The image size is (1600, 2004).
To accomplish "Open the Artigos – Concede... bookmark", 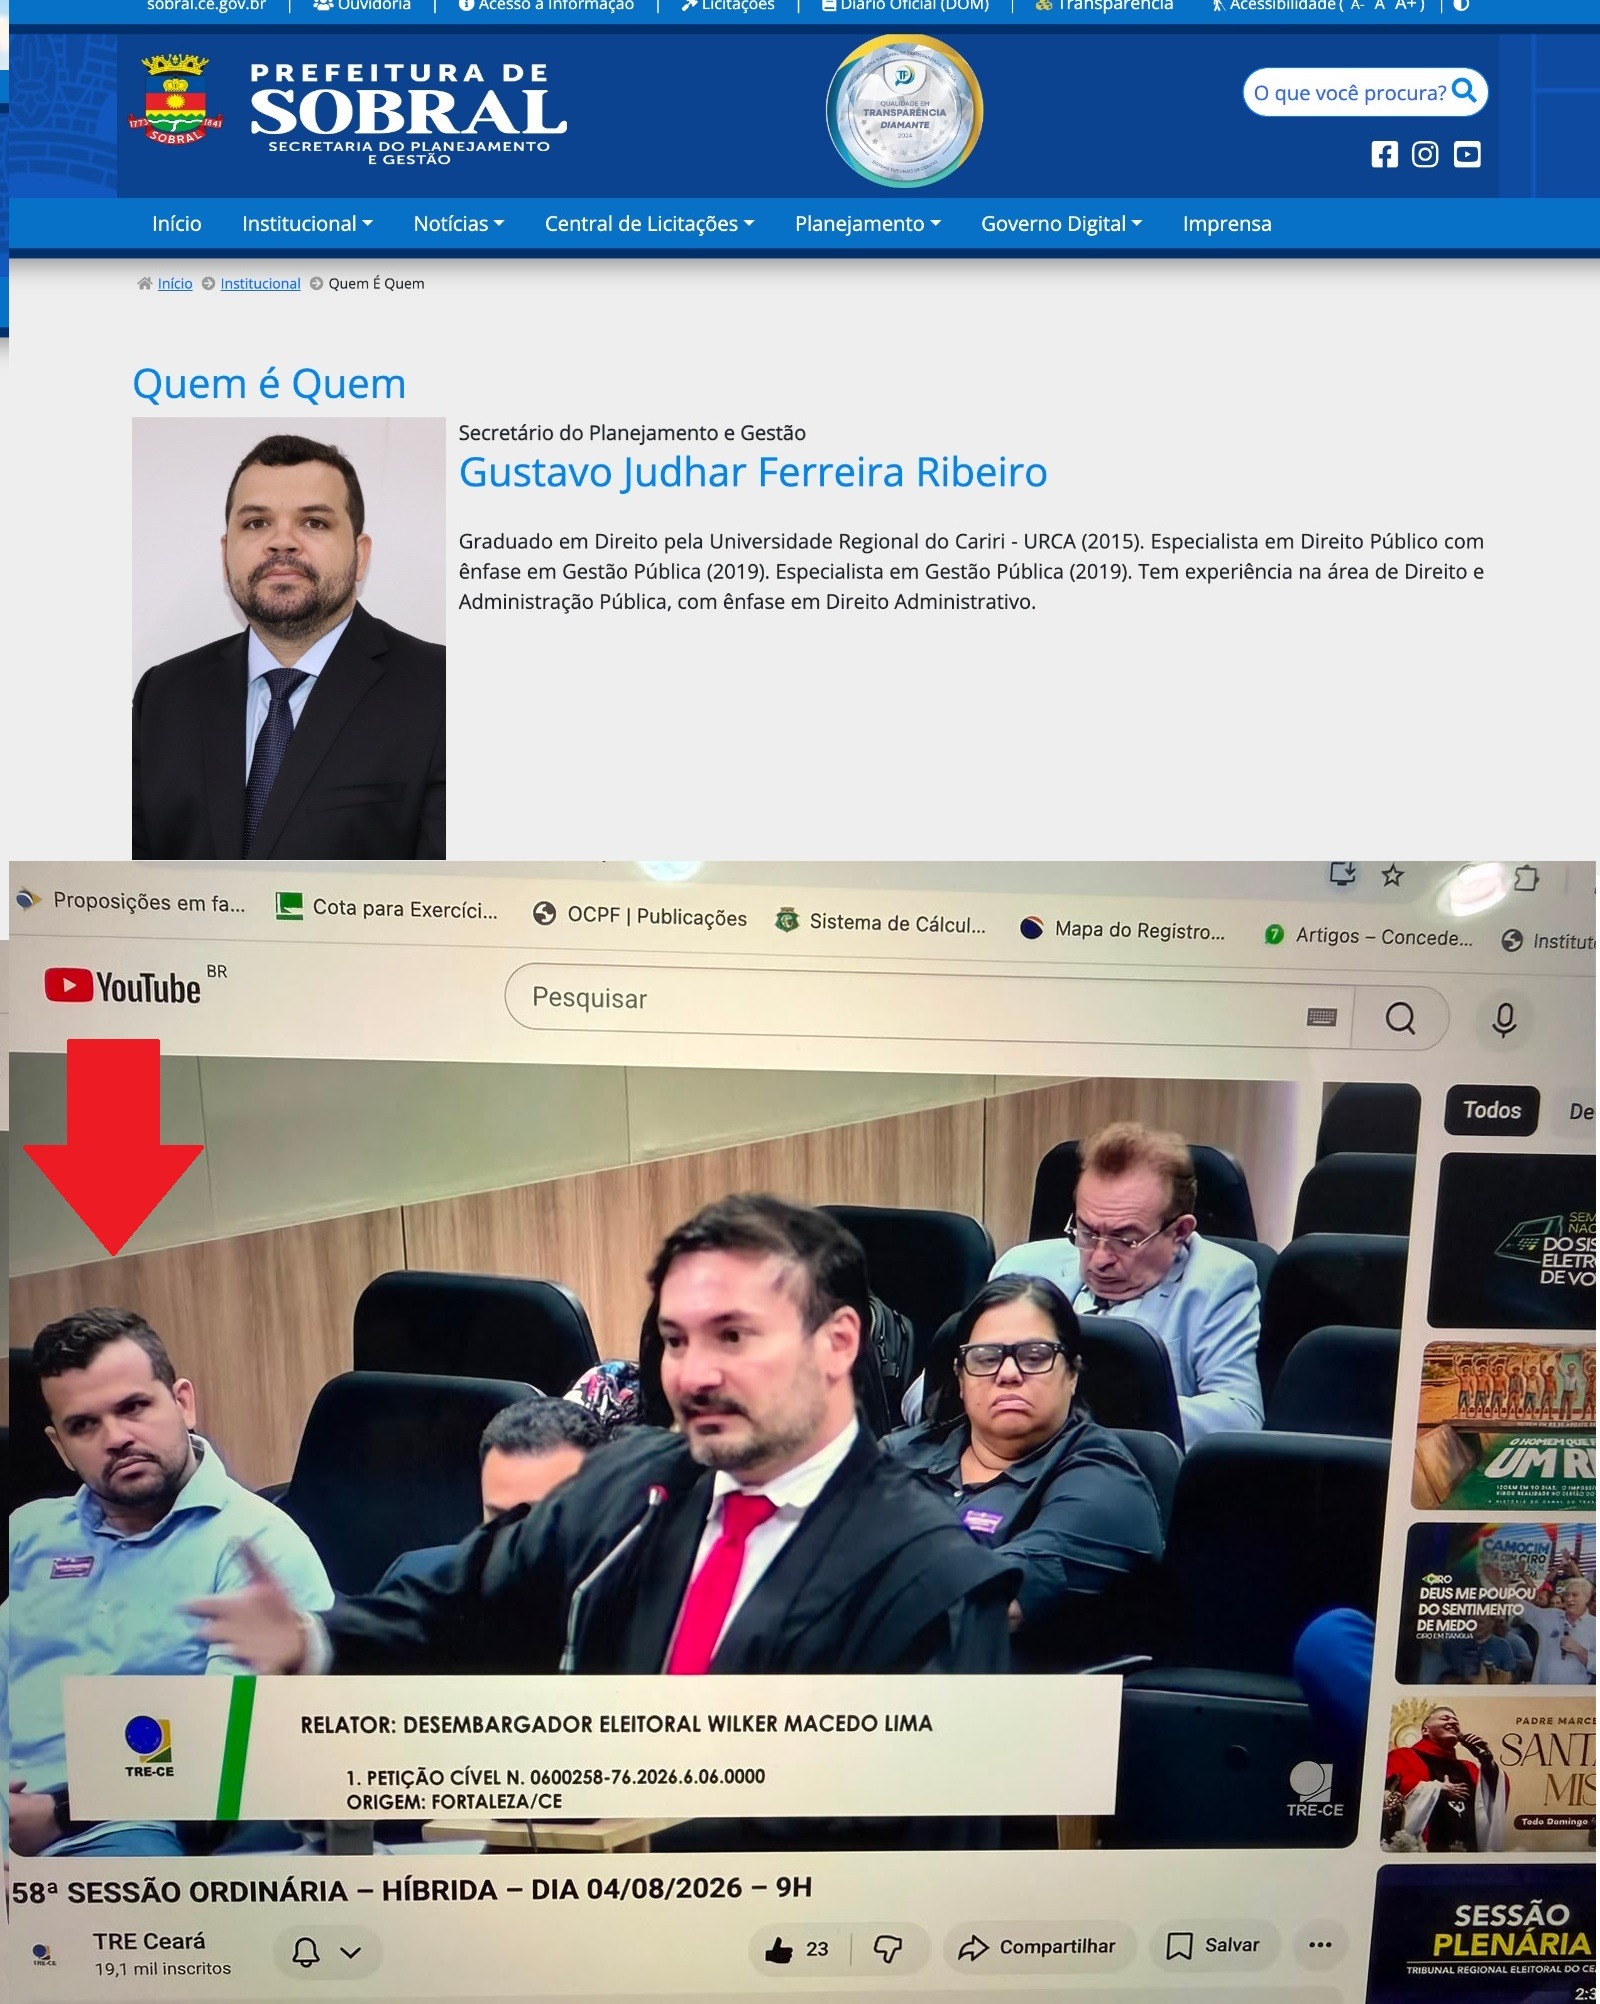I will click(x=1368, y=936).
